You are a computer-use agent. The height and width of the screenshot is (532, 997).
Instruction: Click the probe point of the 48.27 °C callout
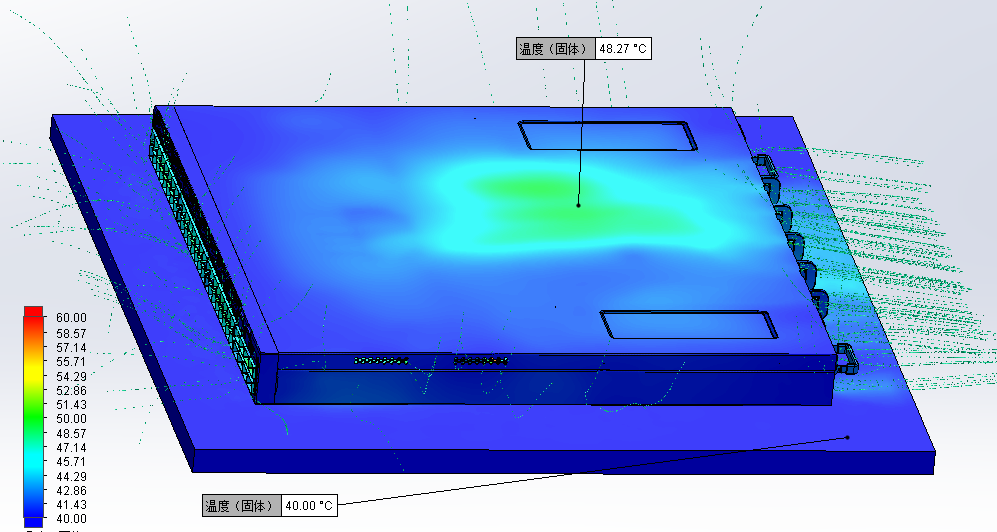coord(578,205)
